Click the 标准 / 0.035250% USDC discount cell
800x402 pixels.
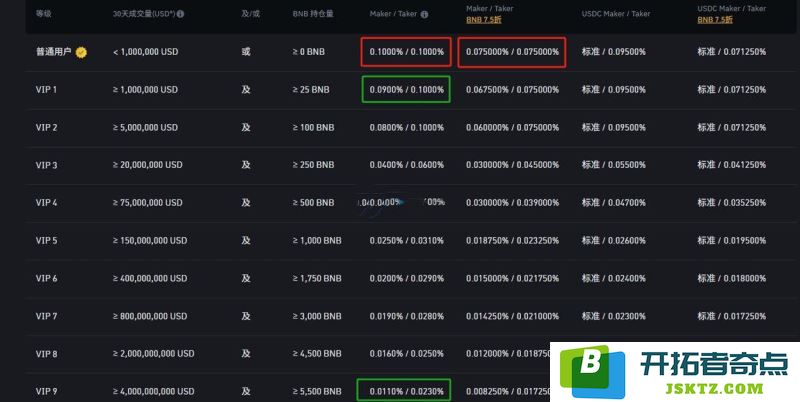[x=732, y=203]
